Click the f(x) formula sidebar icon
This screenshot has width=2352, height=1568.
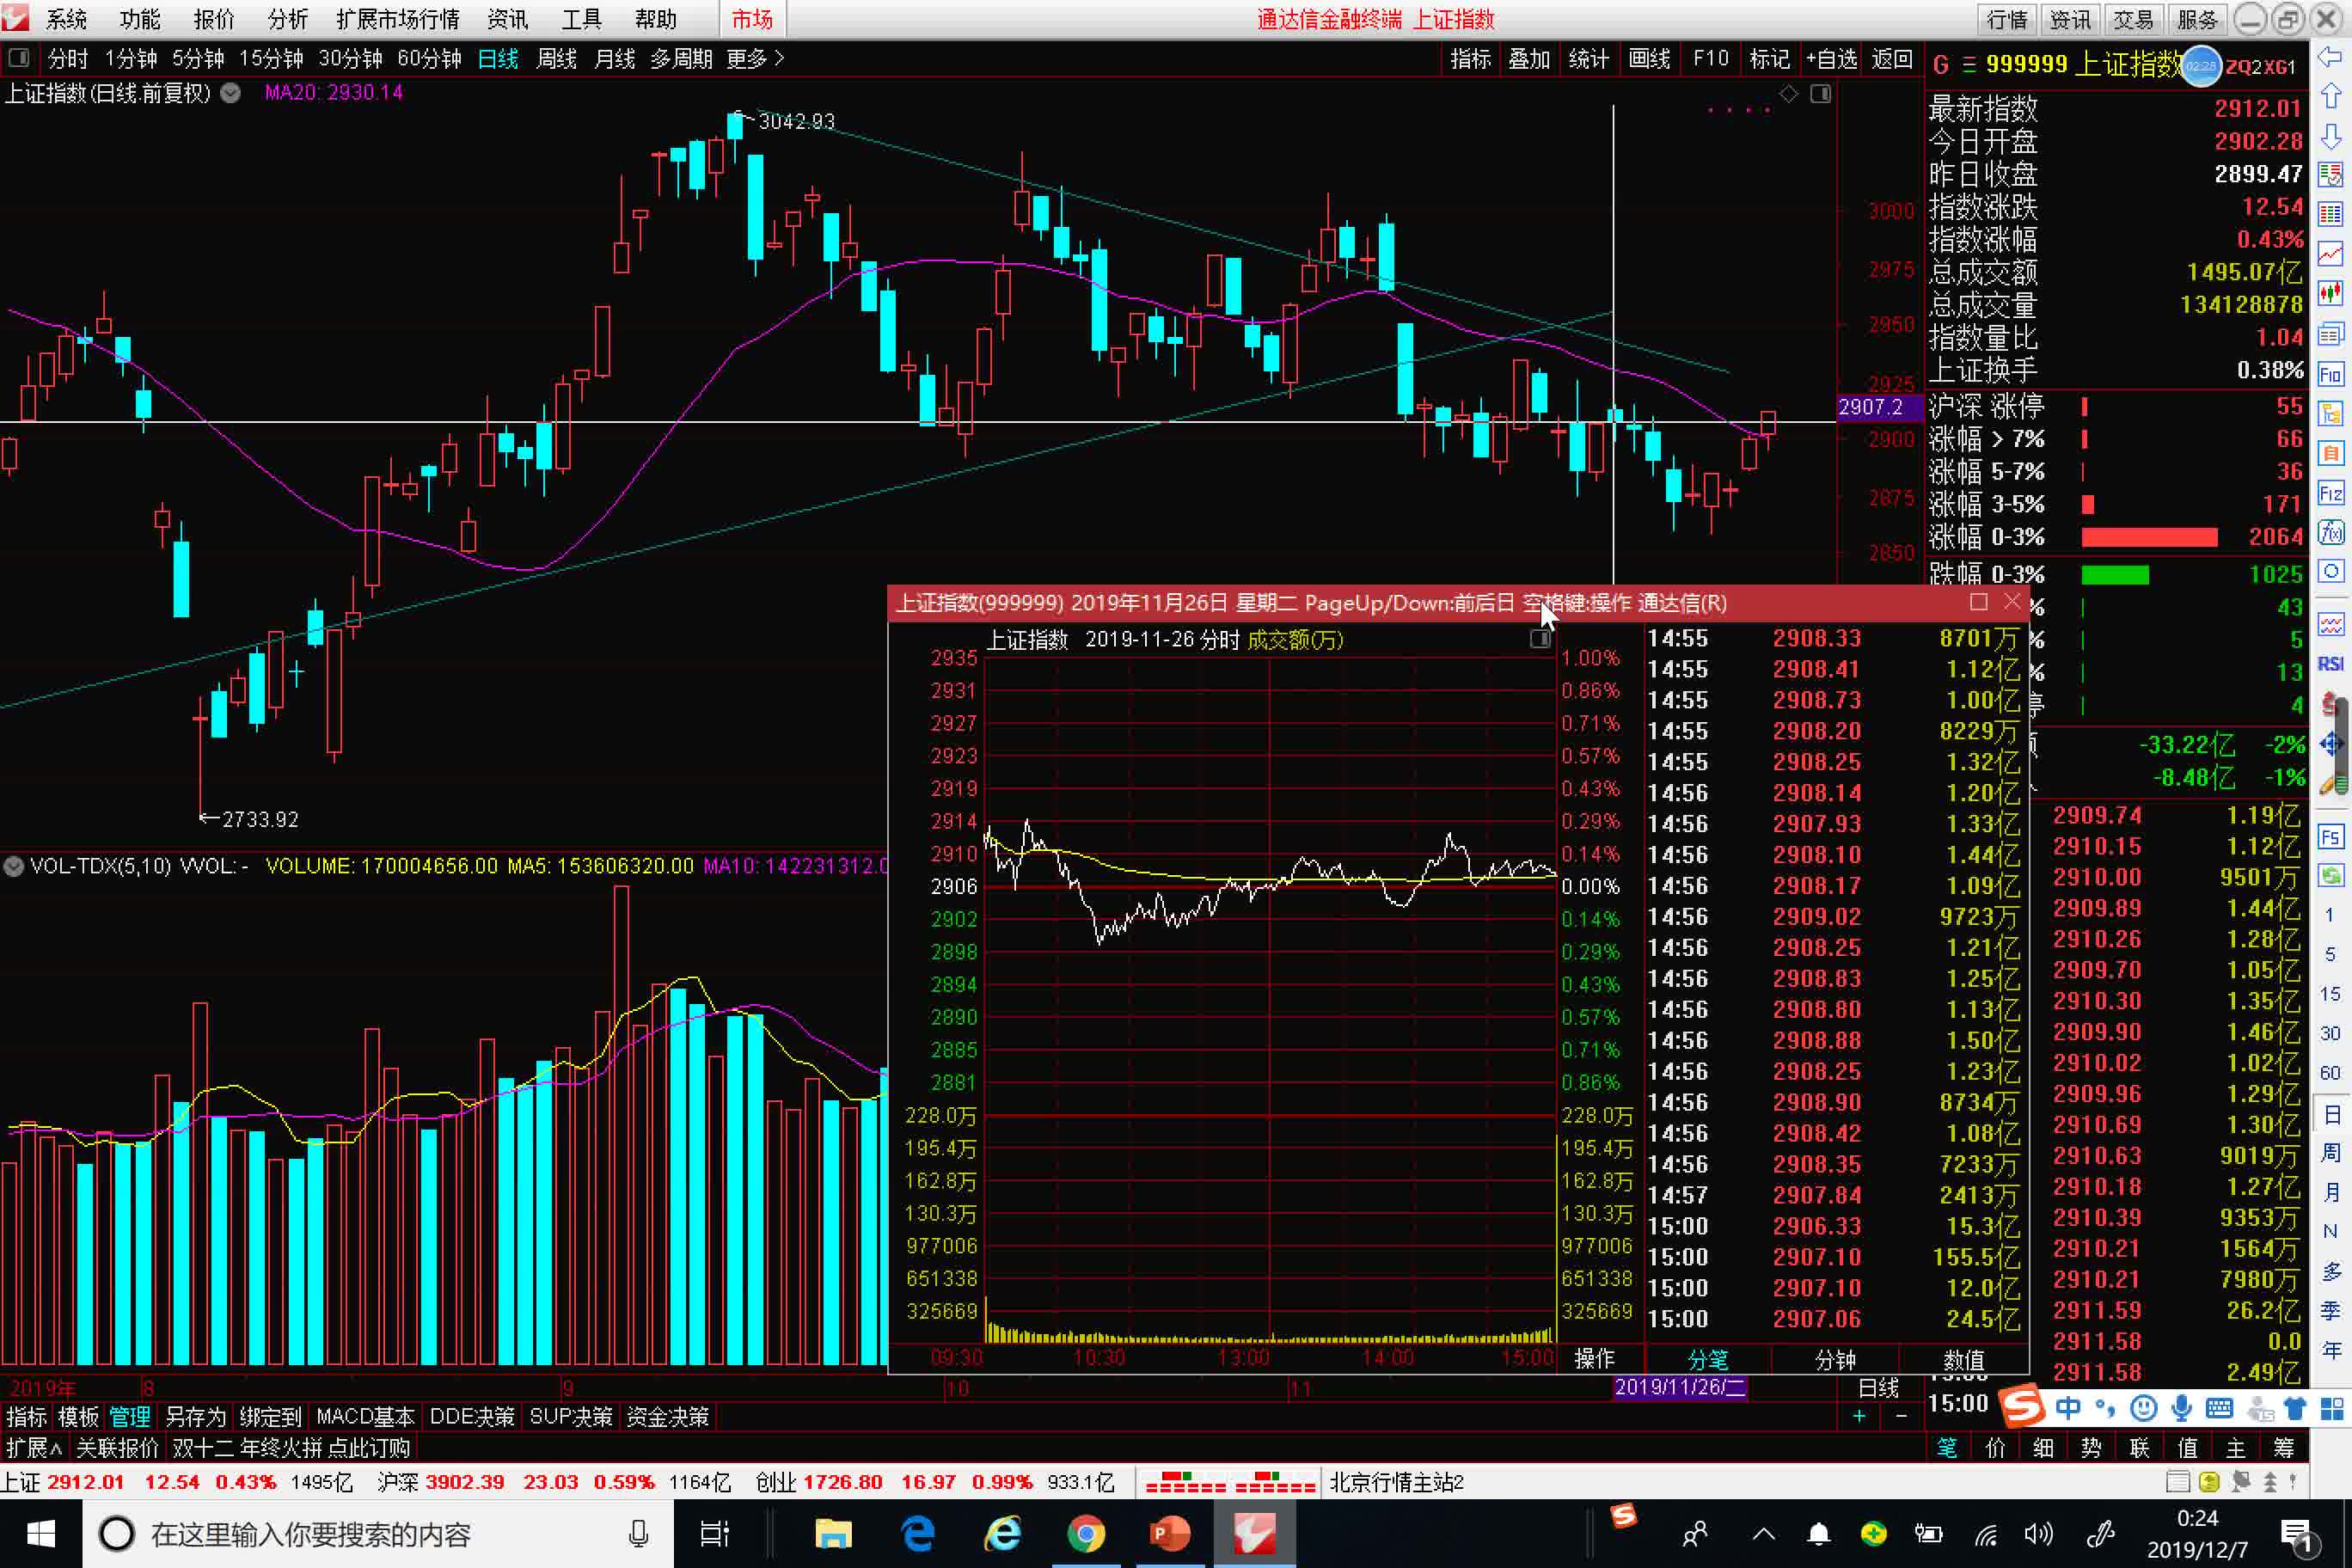[x=2331, y=532]
